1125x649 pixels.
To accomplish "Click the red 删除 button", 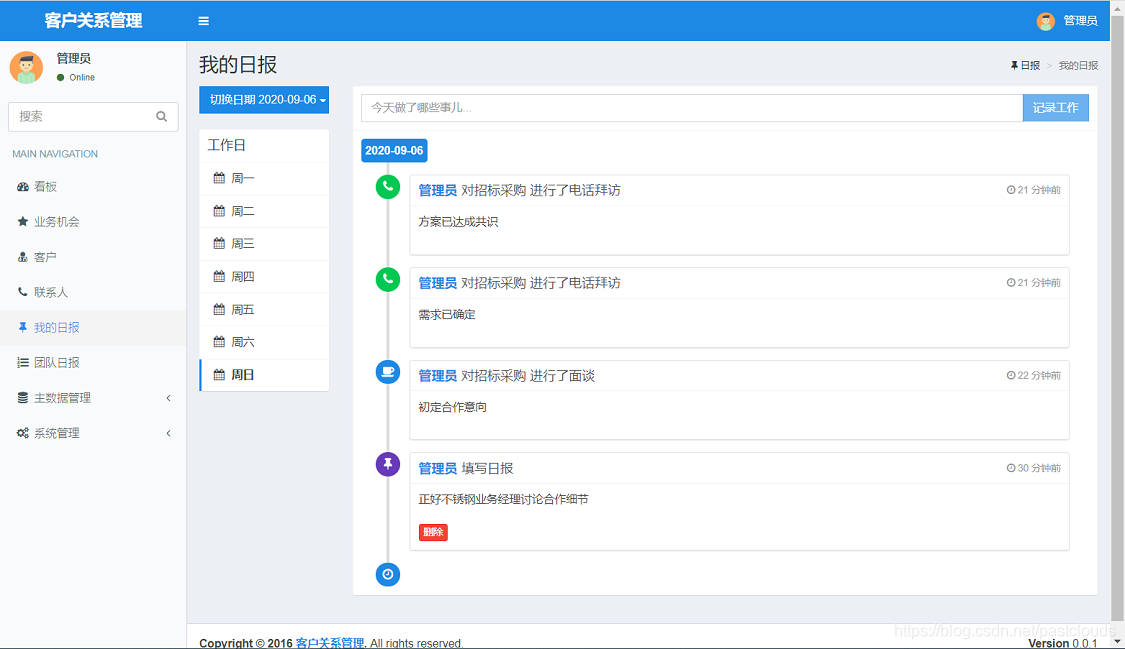I will click(x=433, y=532).
